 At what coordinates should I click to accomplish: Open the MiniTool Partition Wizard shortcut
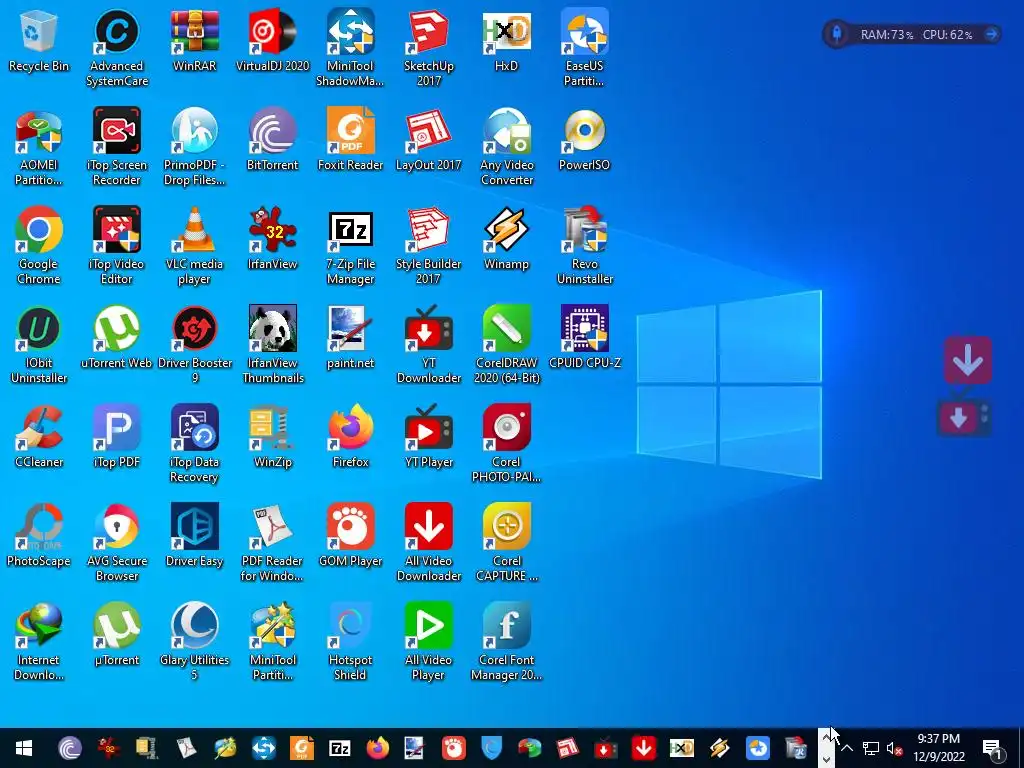tap(272, 643)
